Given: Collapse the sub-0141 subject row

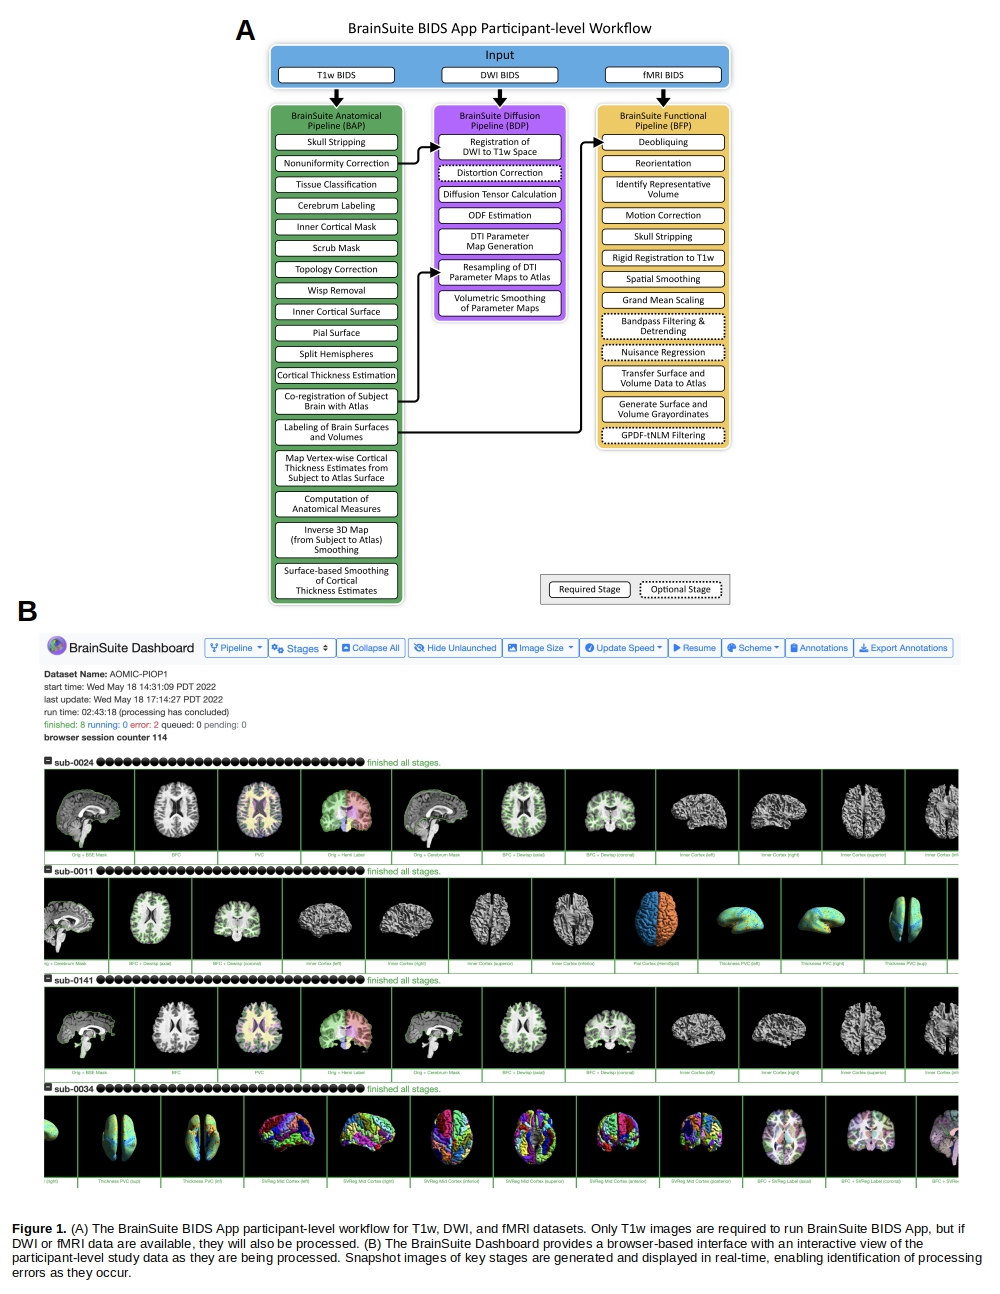Looking at the screenshot, I should 48,979.
